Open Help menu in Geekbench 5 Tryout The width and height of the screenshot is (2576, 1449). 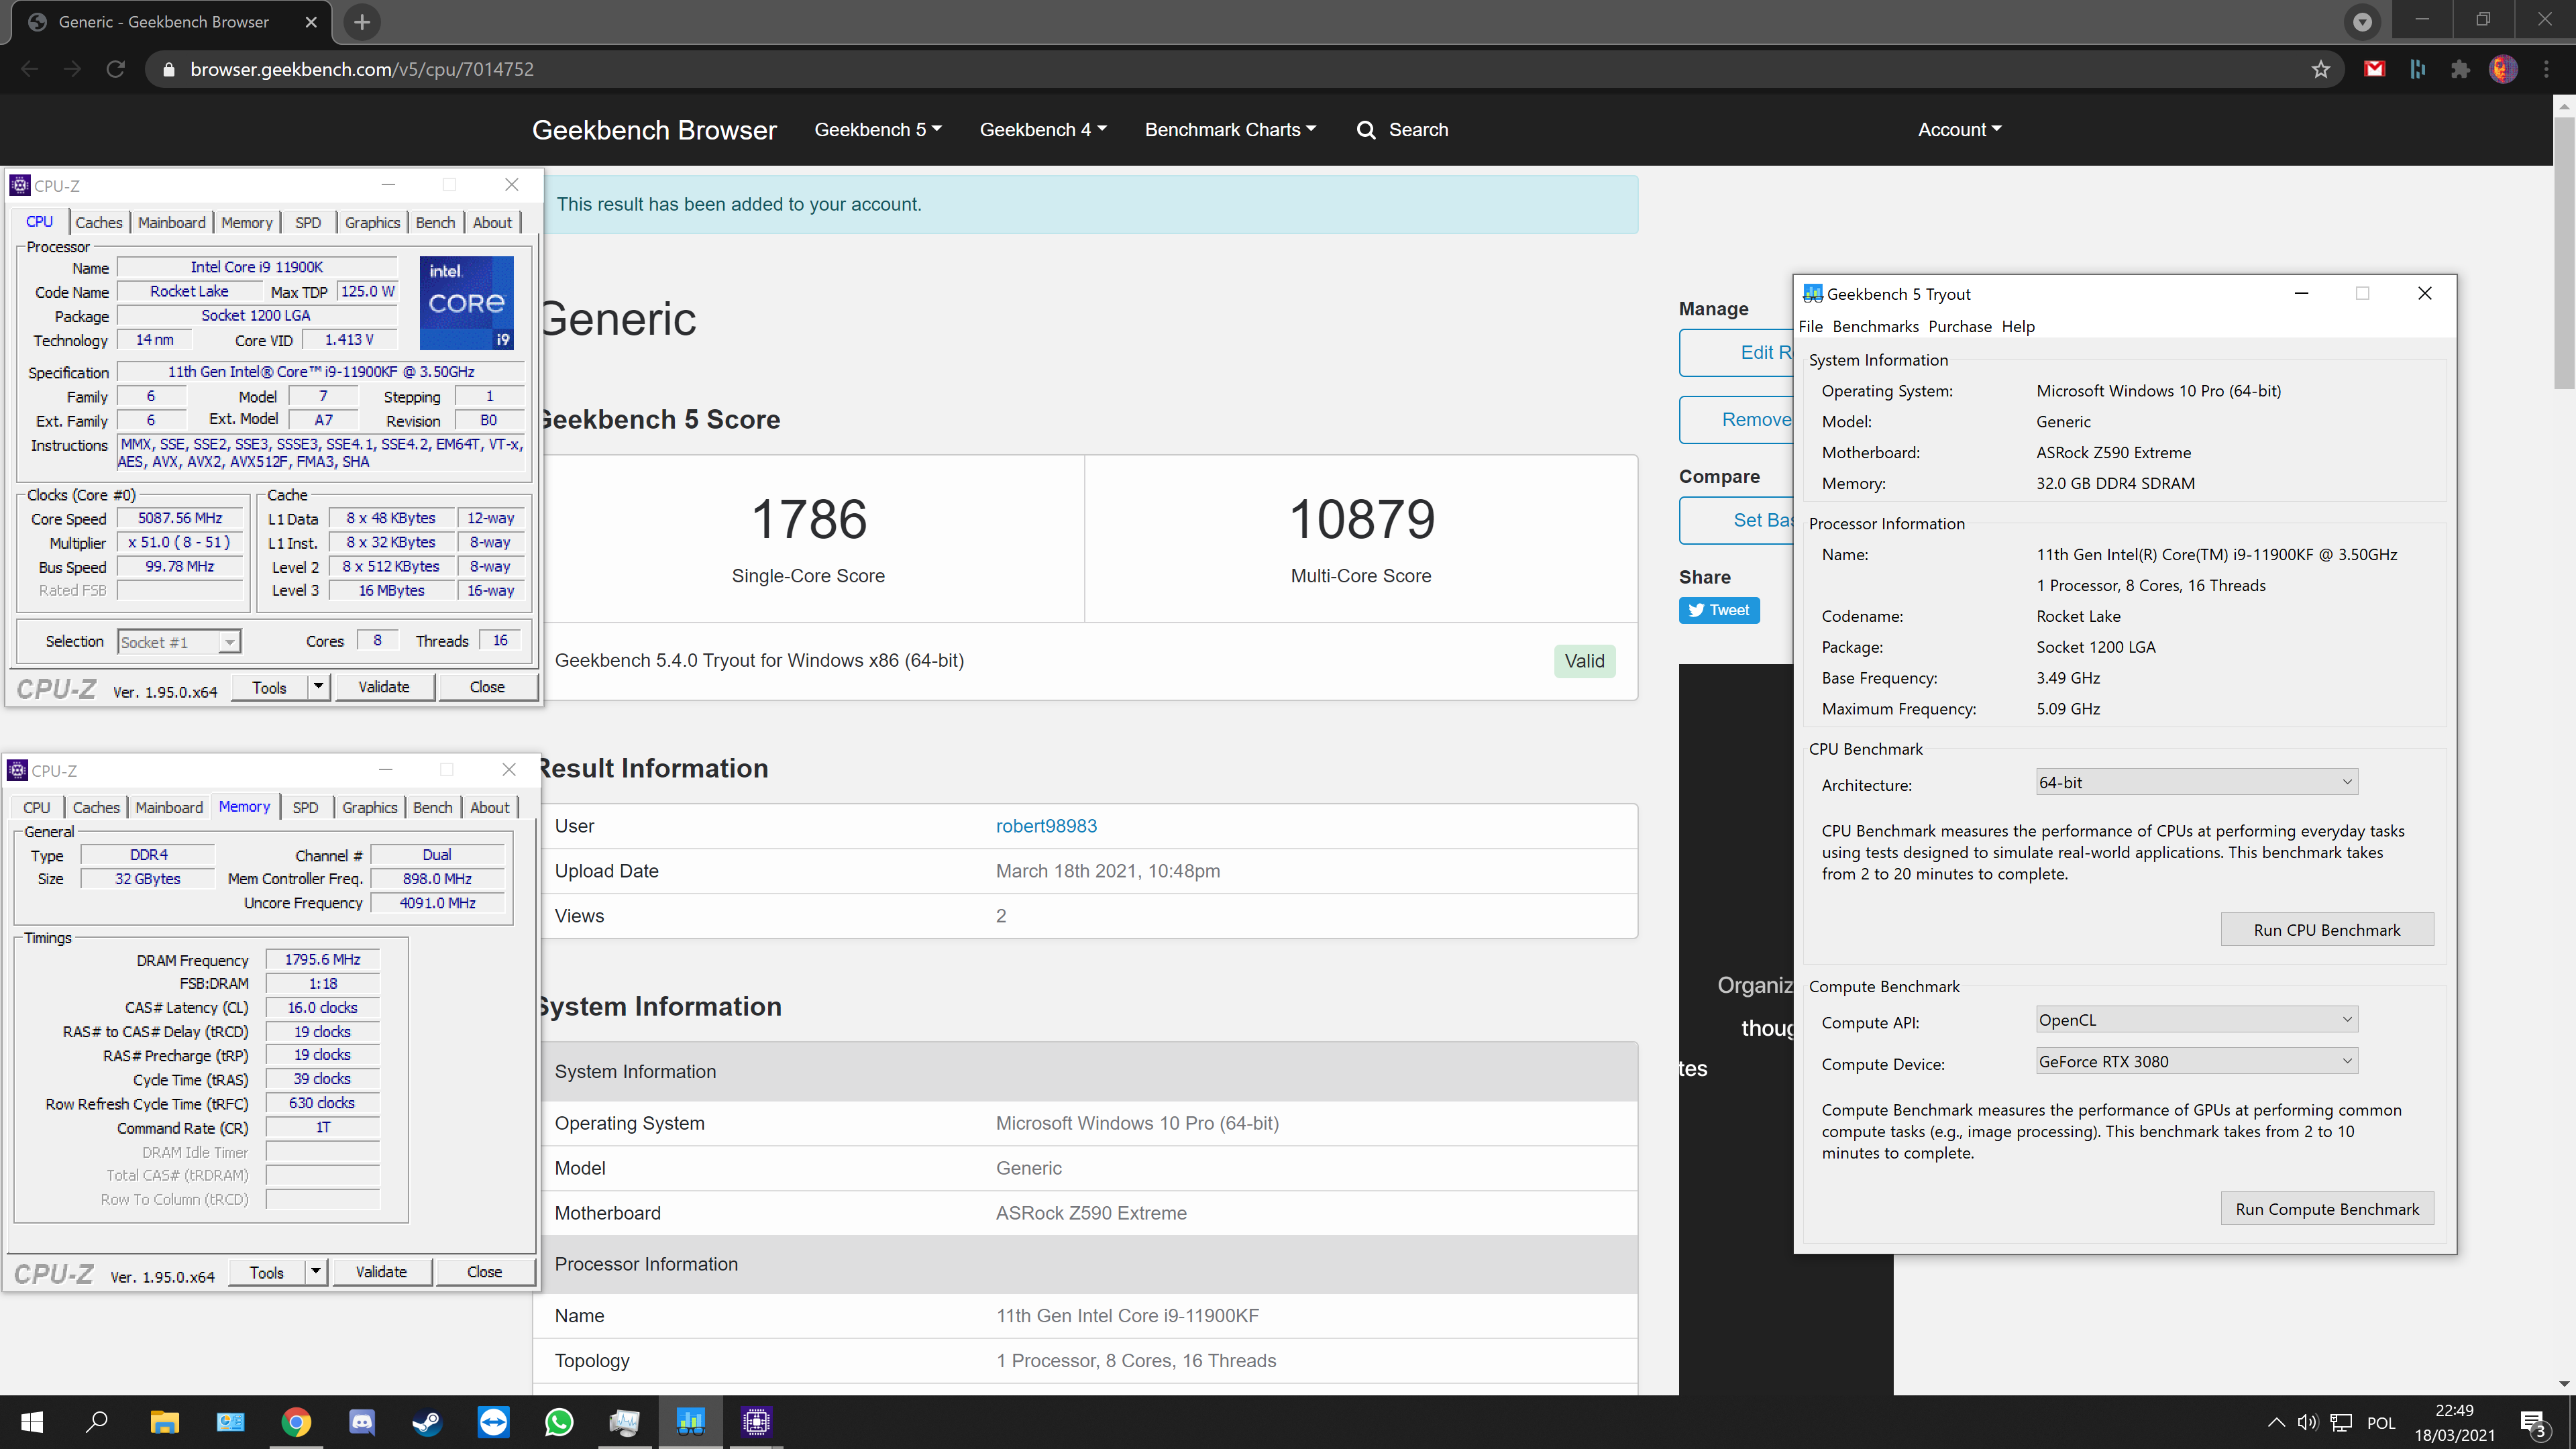[2017, 326]
